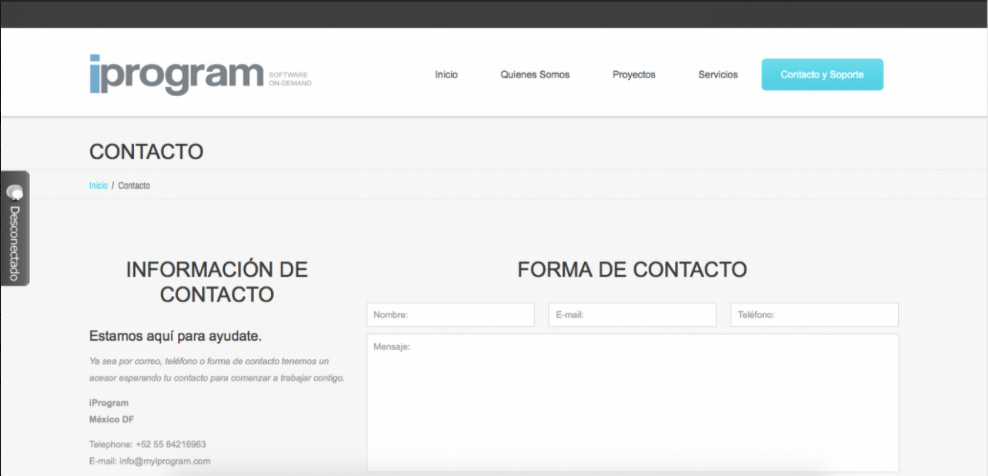
Task: Click into the E-mail input field
Action: pos(632,315)
